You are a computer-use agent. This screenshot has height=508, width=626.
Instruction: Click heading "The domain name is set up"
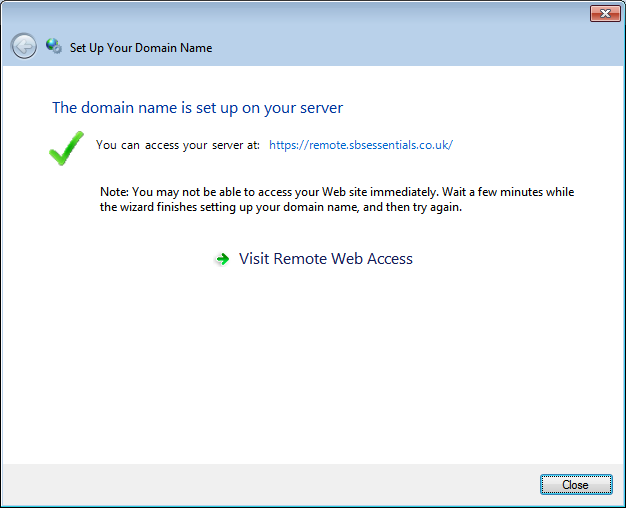tap(197, 108)
